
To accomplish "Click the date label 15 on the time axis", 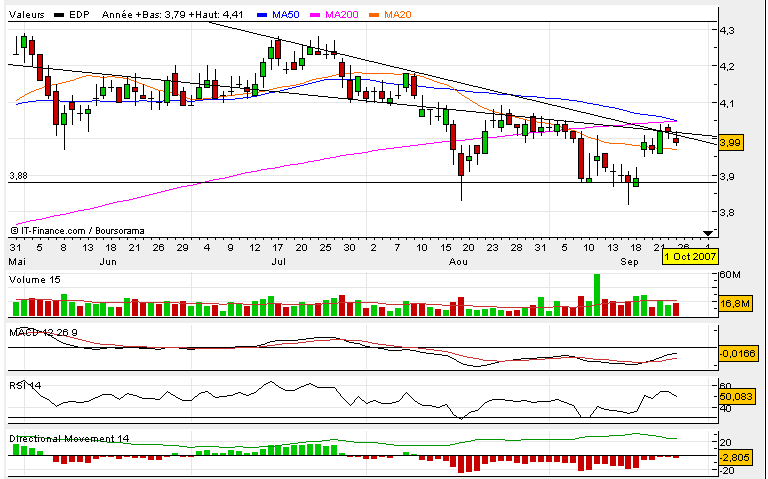I will tap(446, 248).
